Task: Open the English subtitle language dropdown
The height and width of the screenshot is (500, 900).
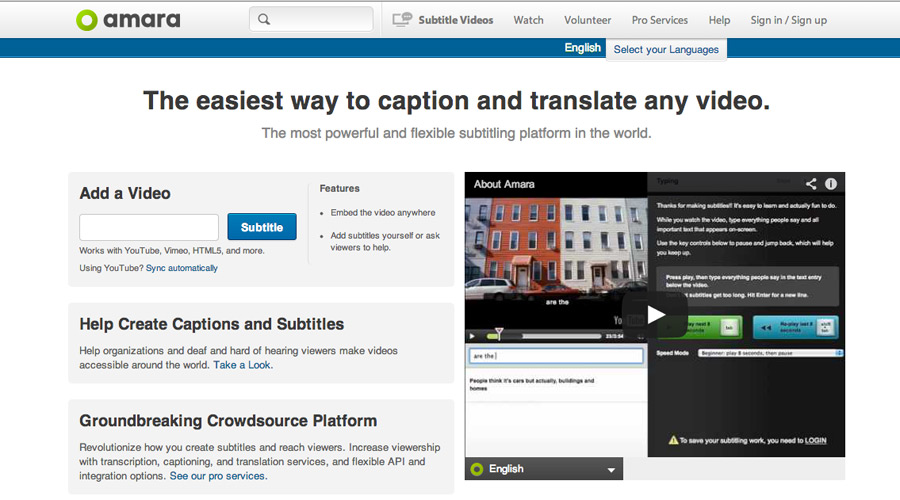Action: click(544, 469)
